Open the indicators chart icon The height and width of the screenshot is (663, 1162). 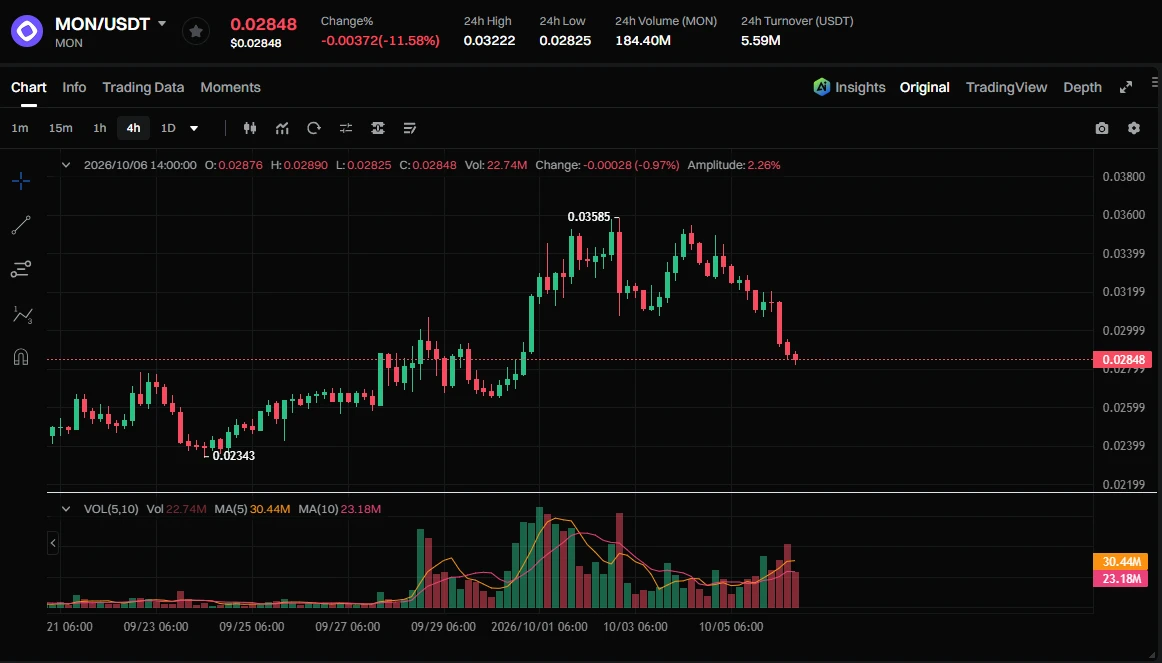click(282, 128)
